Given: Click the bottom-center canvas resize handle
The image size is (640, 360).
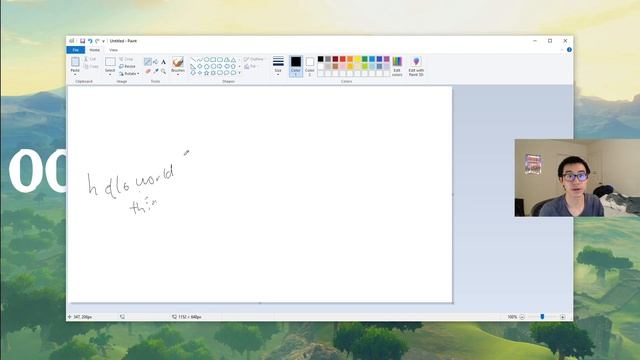Looking at the screenshot, I should [x=260, y=303].
